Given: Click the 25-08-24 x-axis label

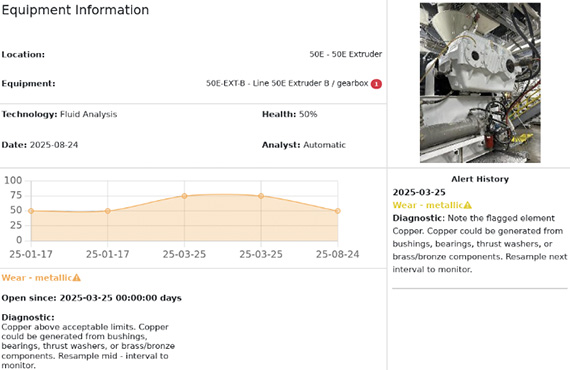Looking at the screenshot, I should coord(337,254).
